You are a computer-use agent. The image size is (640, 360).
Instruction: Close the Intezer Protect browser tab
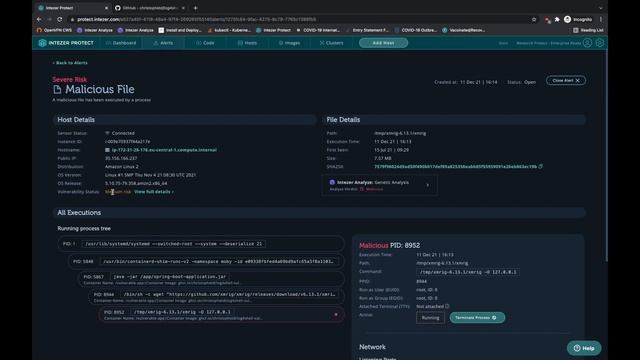pos(106,8)
